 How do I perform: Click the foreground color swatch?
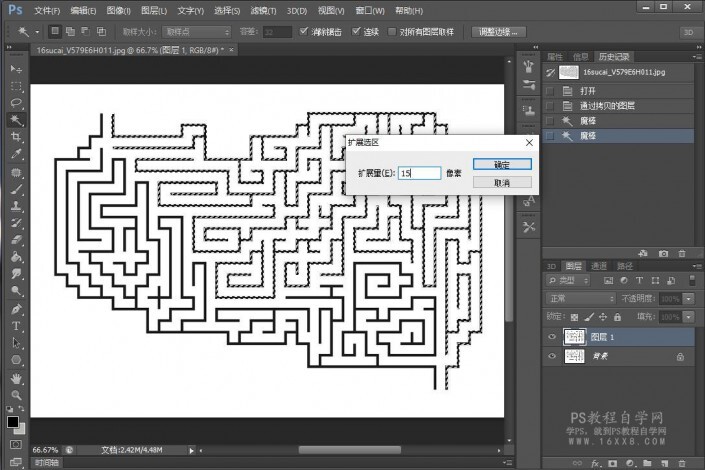13,421
